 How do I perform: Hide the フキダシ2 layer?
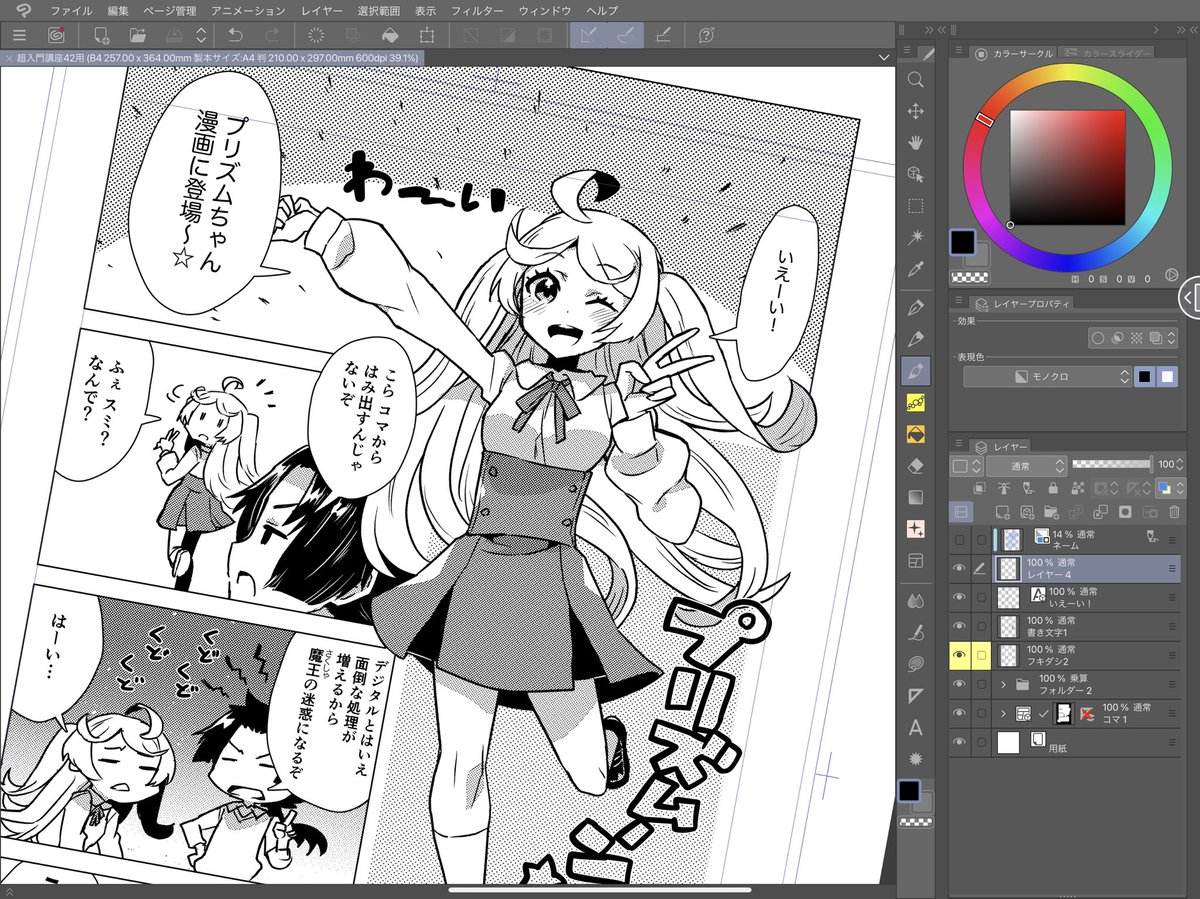click(961, 655)
